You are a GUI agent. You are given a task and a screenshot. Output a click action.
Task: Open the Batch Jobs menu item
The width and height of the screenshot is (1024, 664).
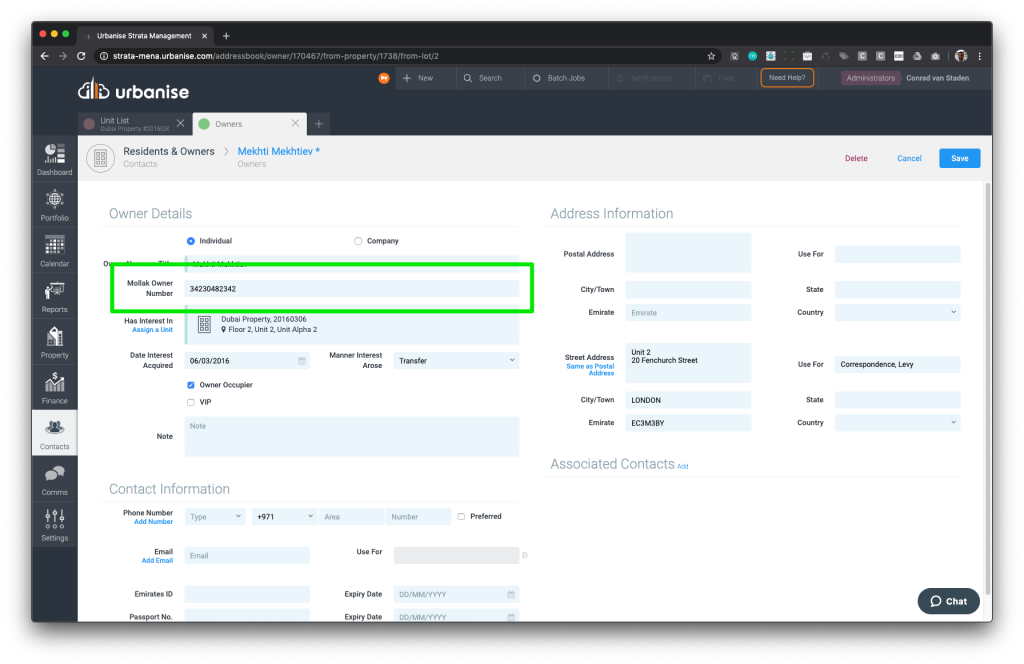[x=563, y=78]
